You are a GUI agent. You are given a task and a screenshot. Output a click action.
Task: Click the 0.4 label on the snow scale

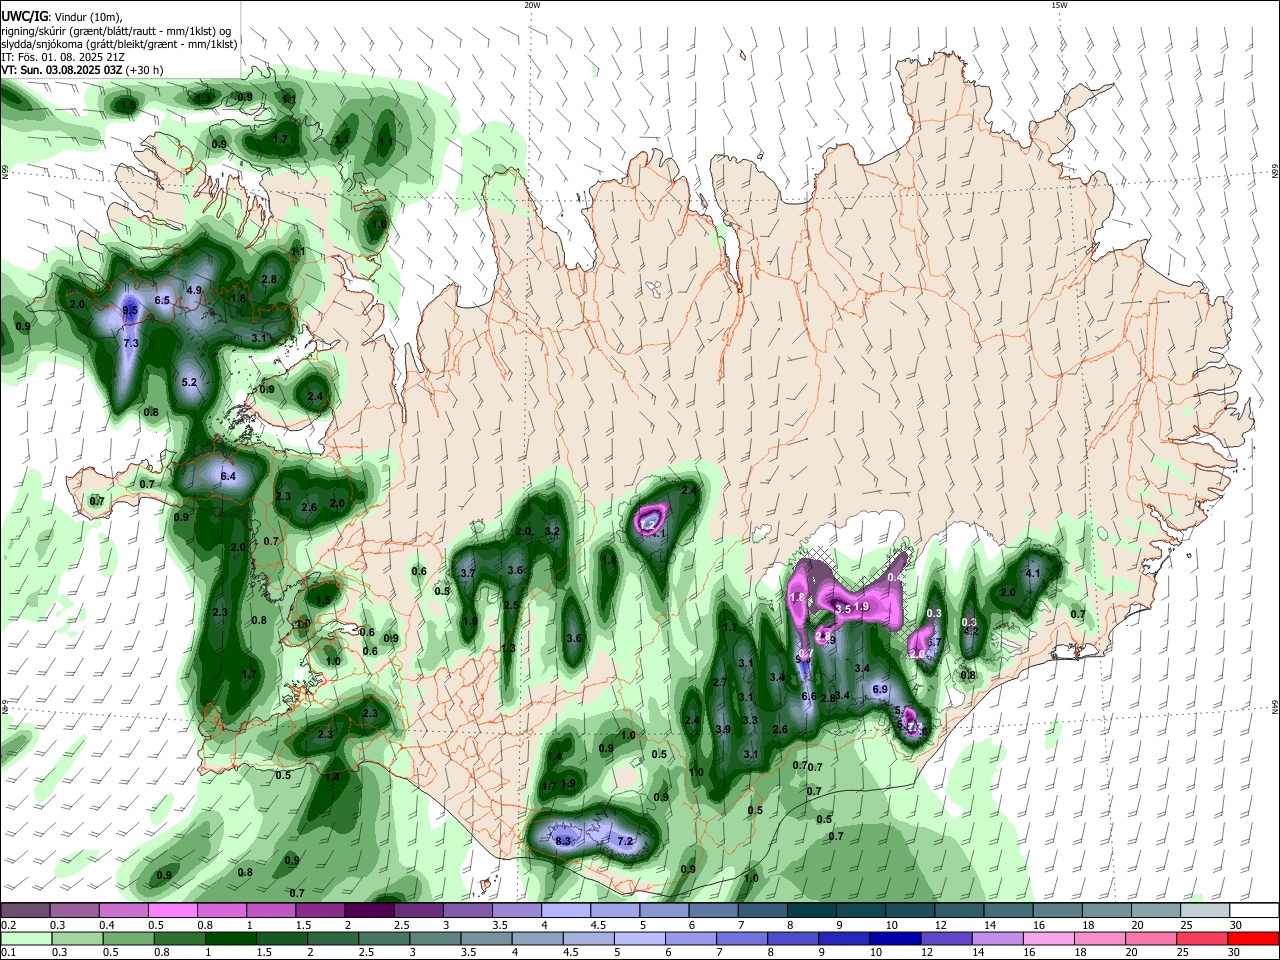coord(106,925)
